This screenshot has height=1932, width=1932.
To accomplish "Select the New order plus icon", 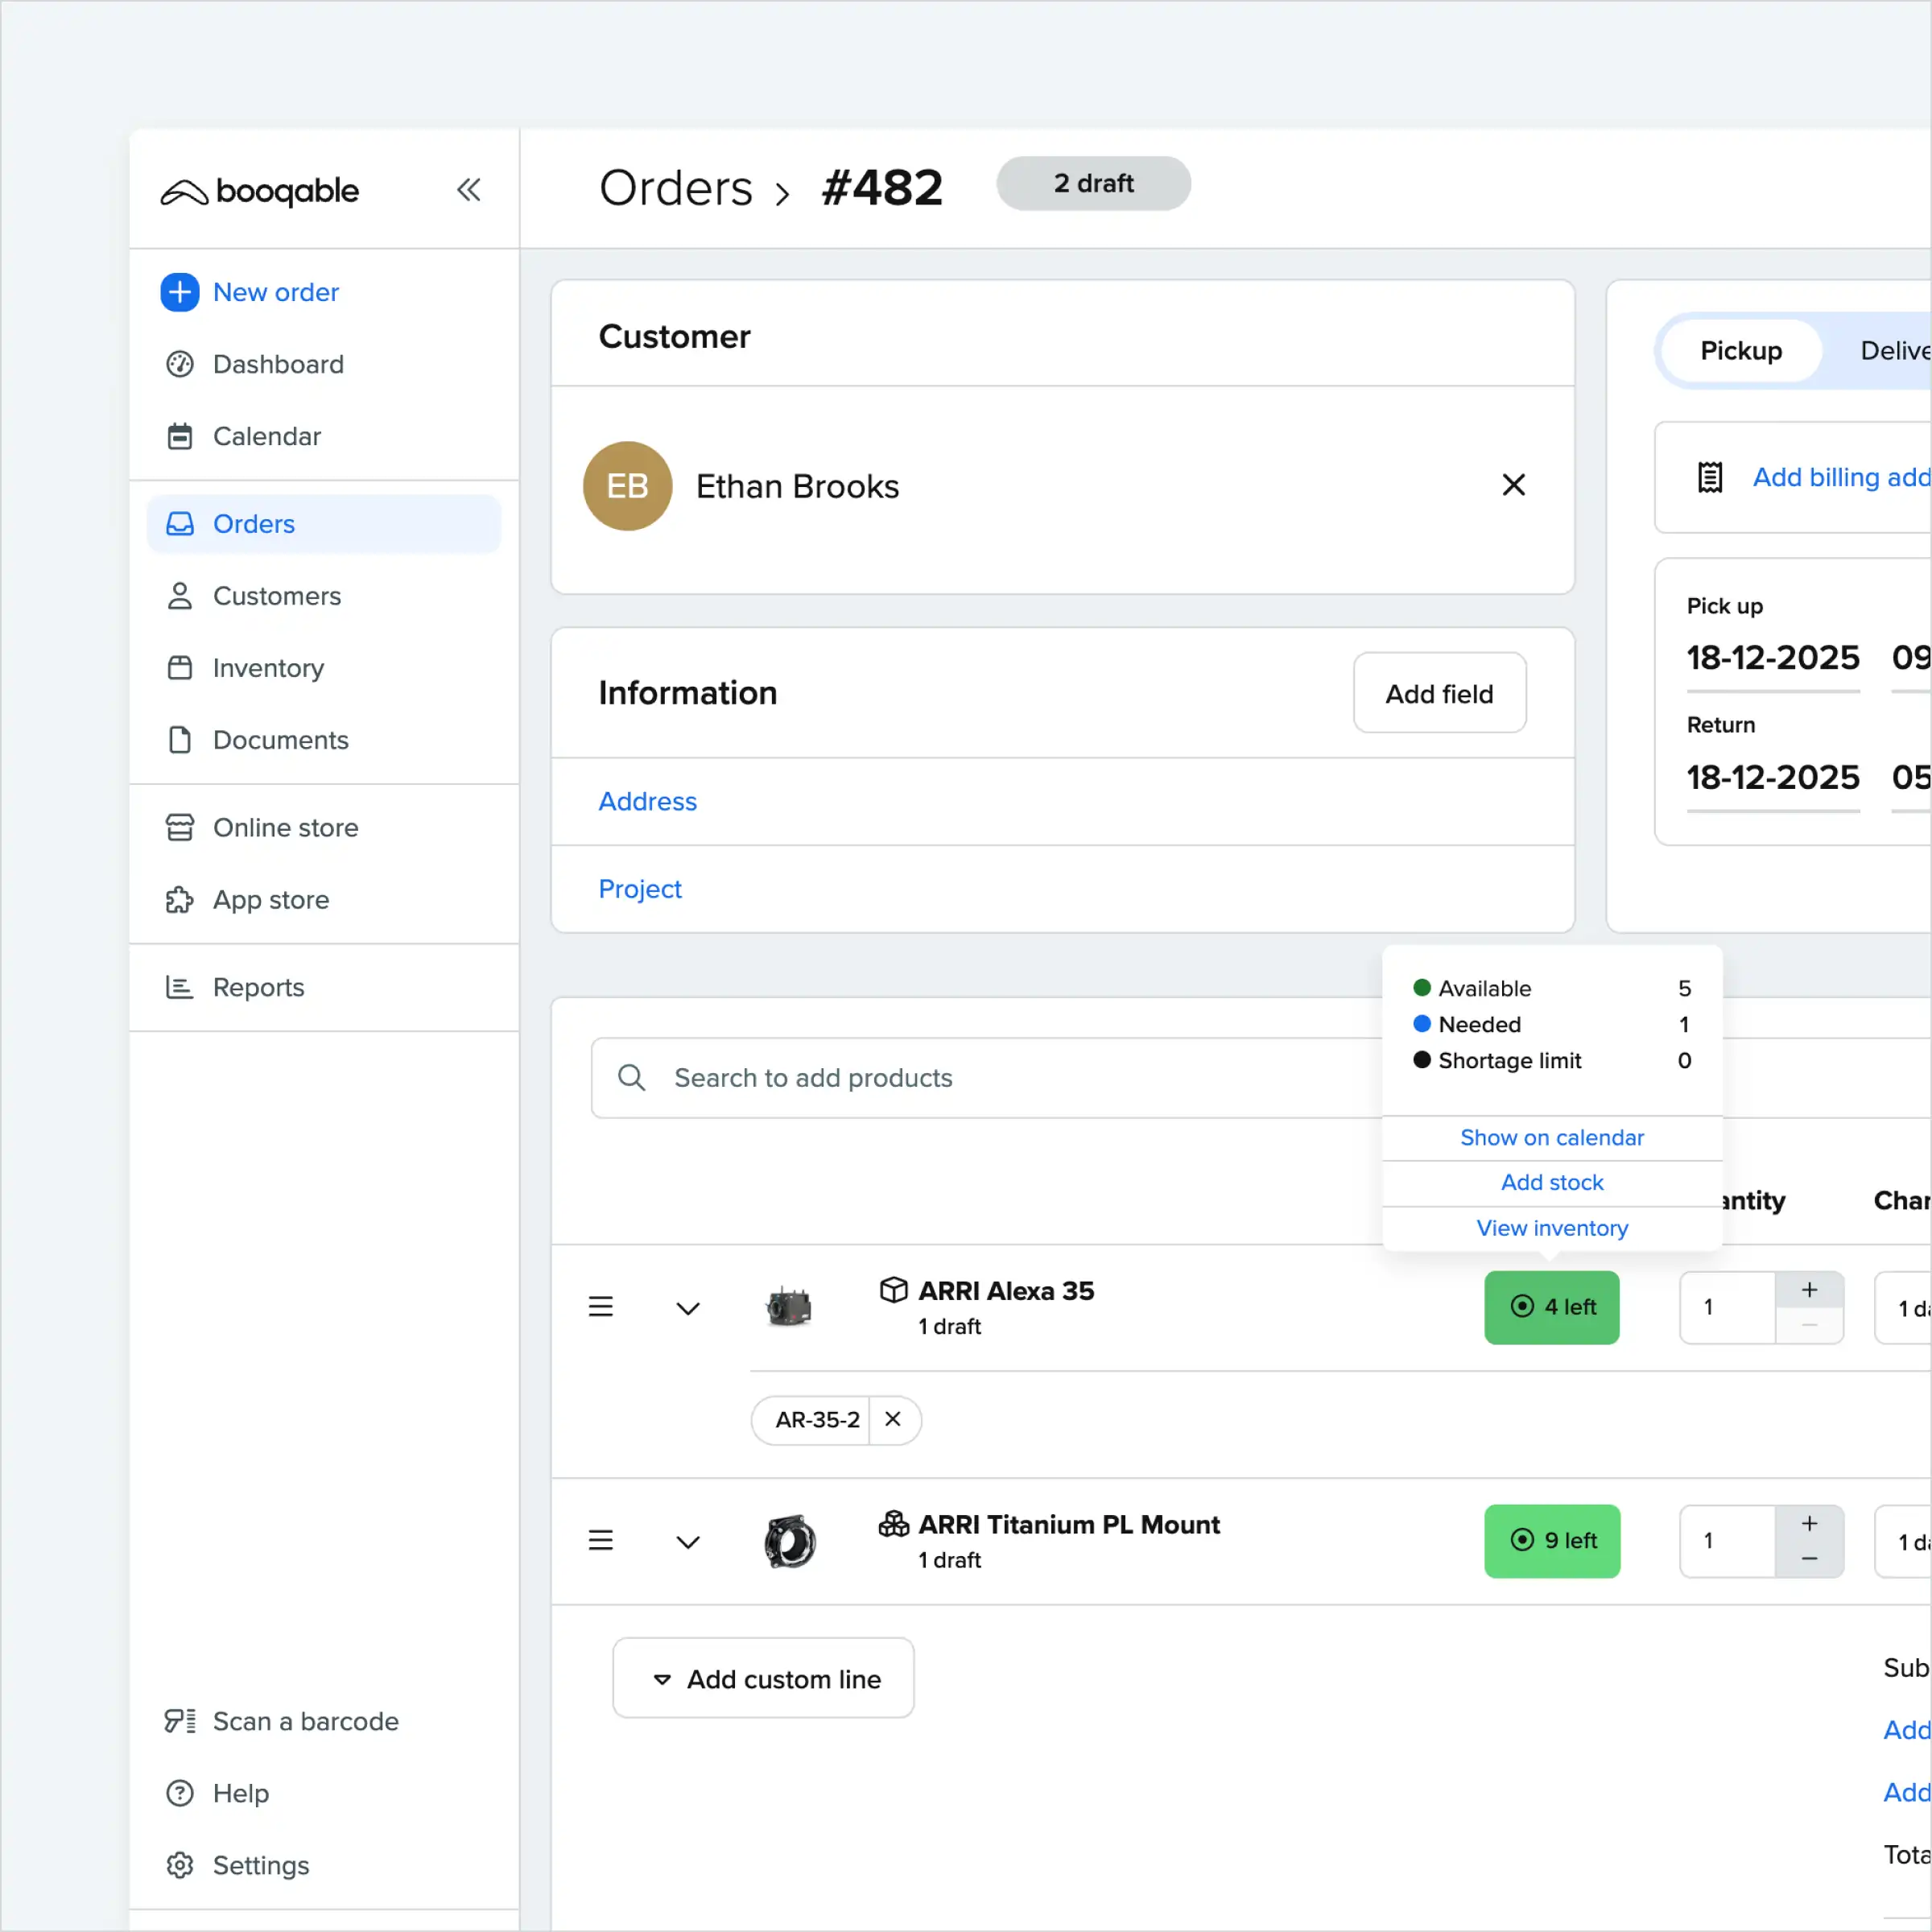I will point(180,292).
